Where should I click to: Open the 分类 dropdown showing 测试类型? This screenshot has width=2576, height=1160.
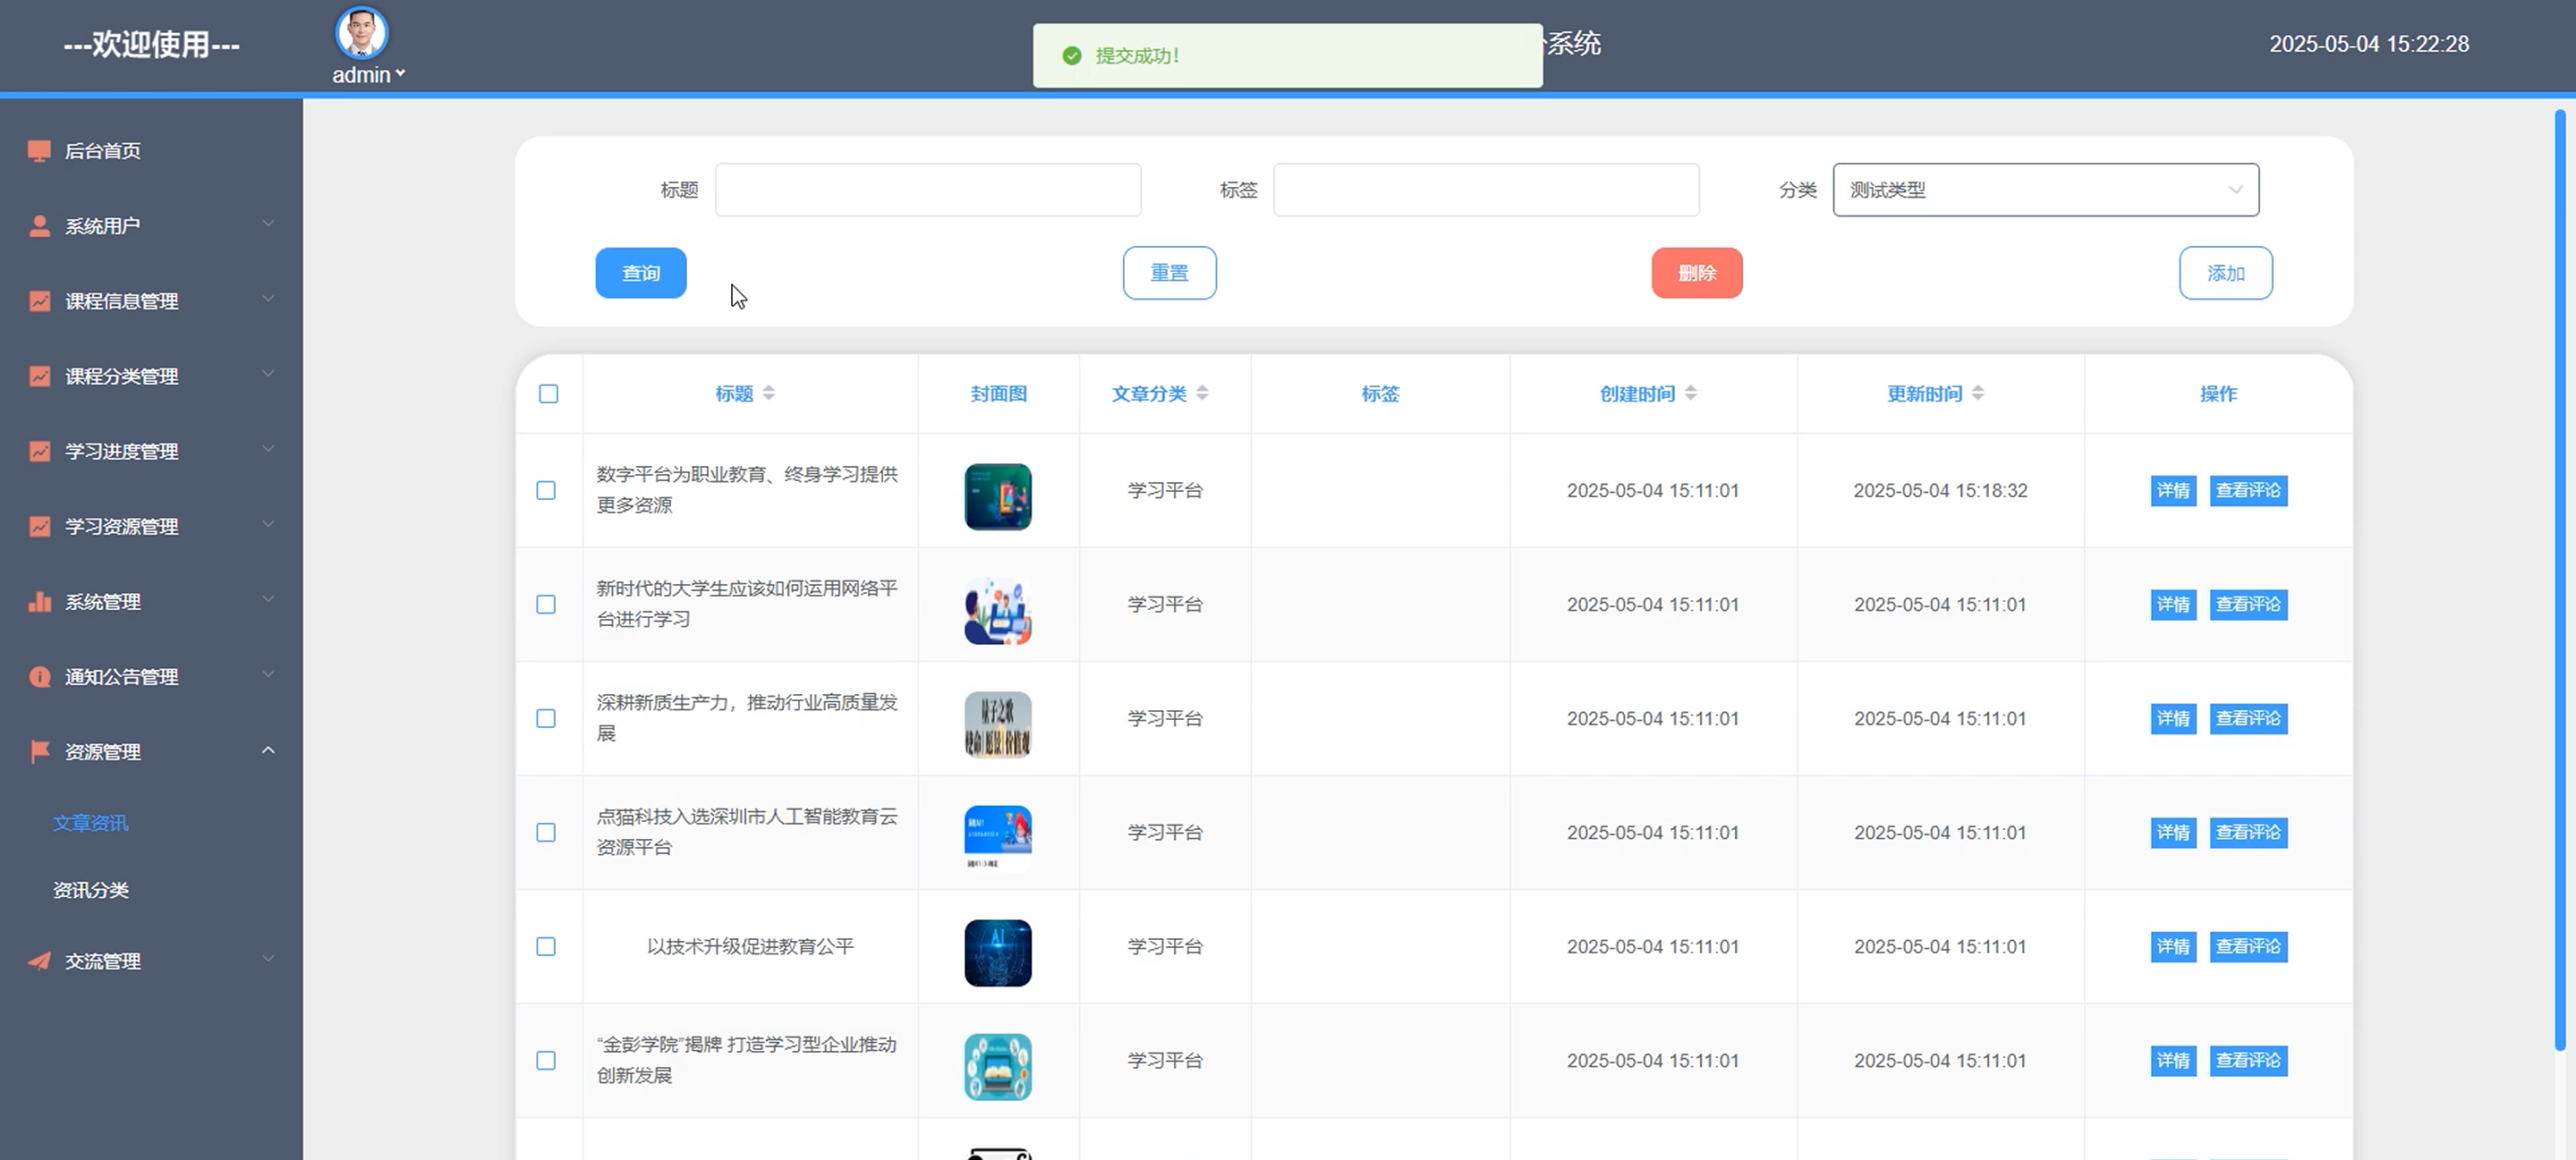(2045, 190)
